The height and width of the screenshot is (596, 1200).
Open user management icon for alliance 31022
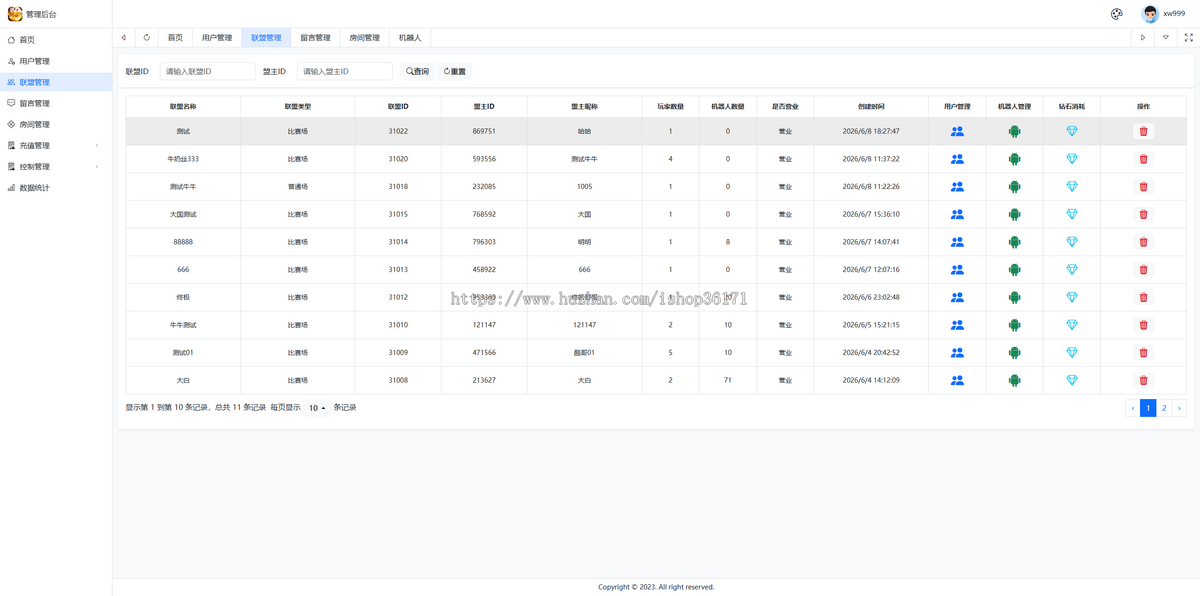click(957, 131)
